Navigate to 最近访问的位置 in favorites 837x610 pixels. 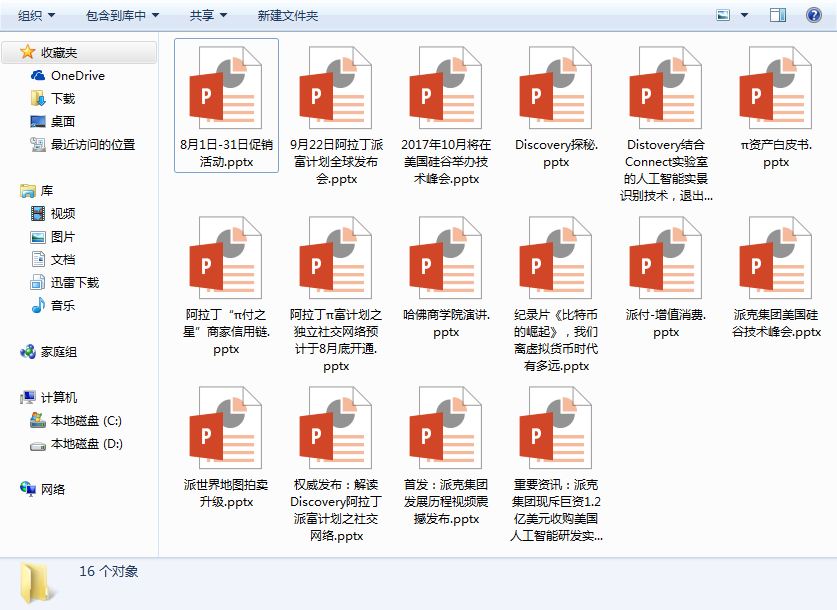(93, 144)
